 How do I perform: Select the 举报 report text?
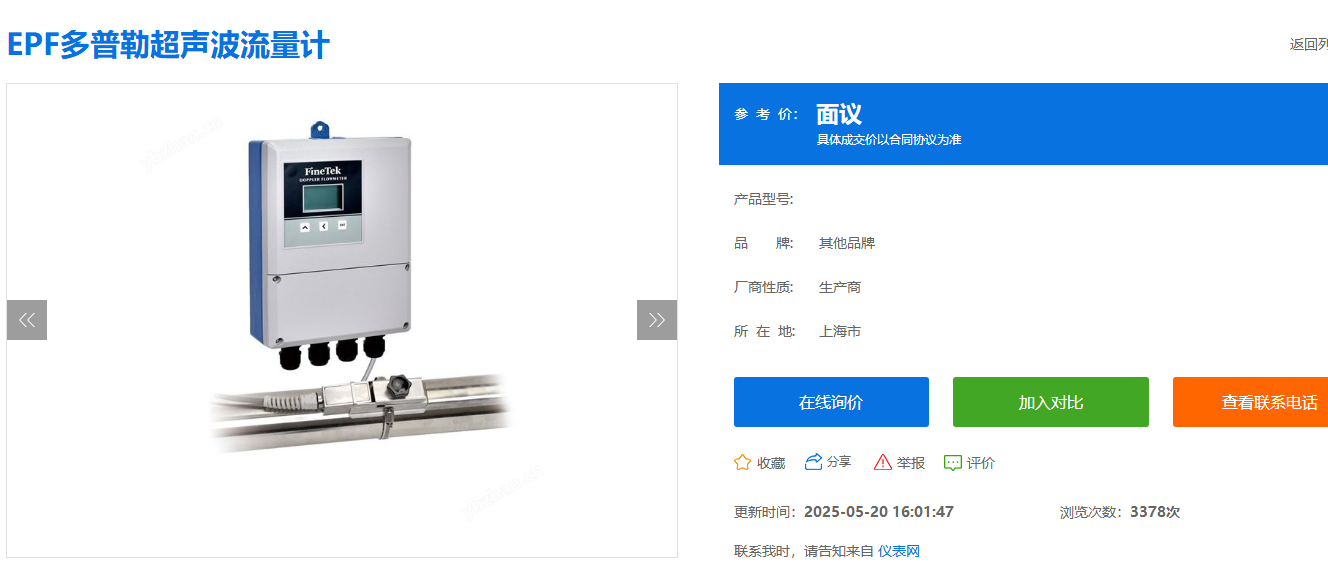tap(911, 463)
